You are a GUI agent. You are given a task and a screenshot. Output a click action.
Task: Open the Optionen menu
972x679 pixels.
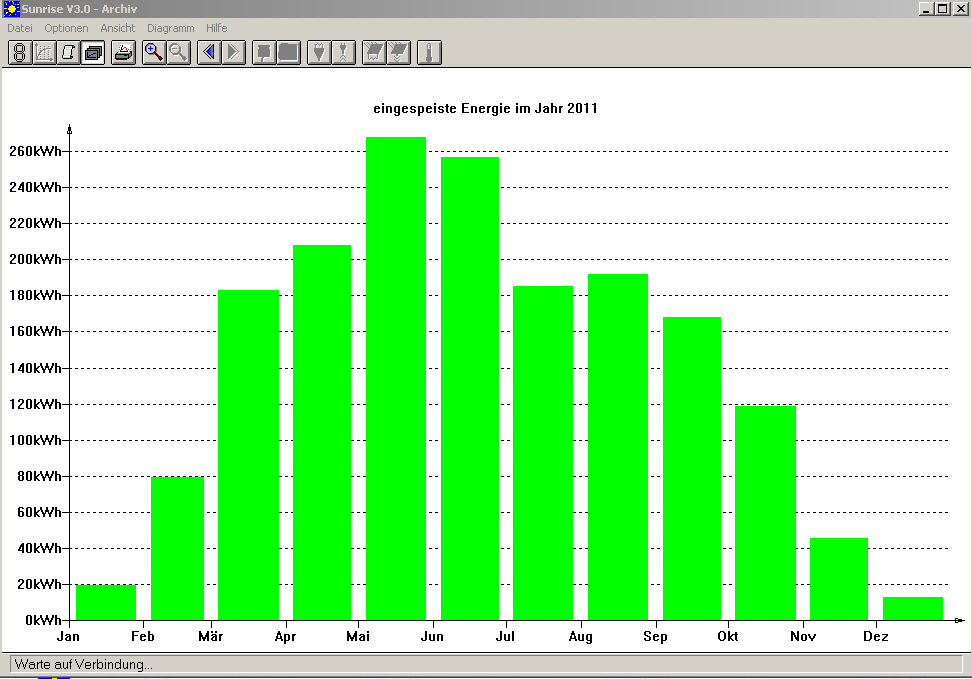[x=66, y=28]
